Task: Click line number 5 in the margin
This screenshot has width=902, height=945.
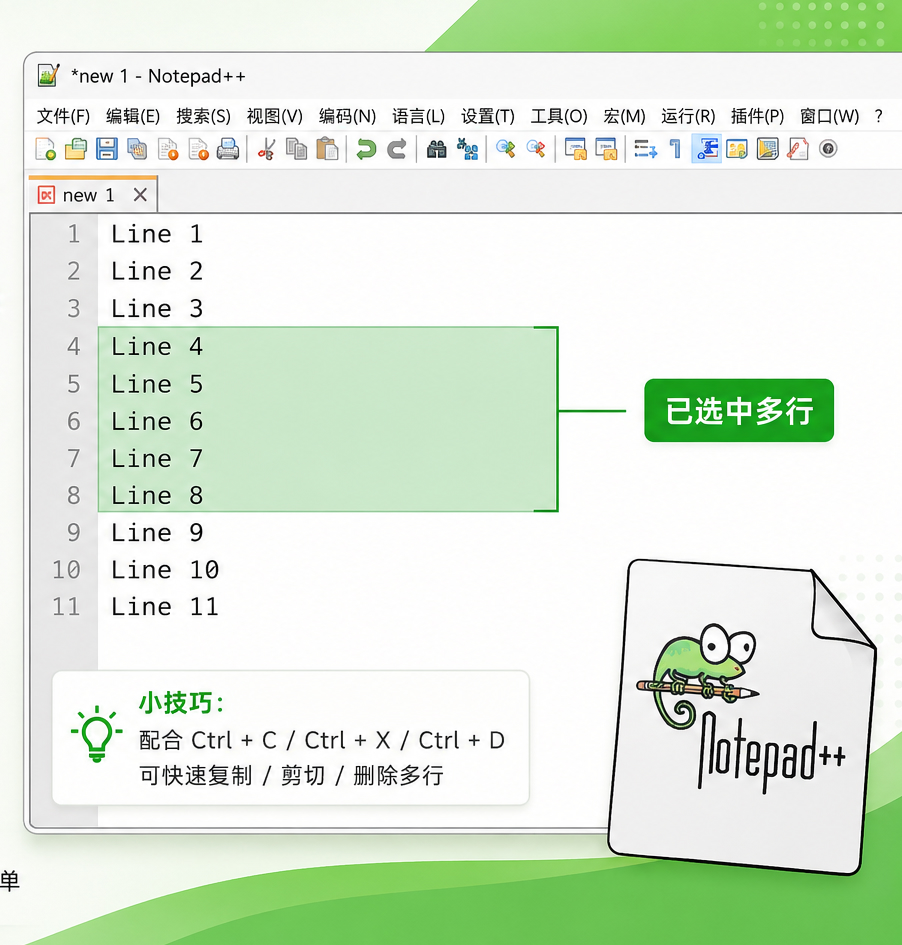Action: 74,384
